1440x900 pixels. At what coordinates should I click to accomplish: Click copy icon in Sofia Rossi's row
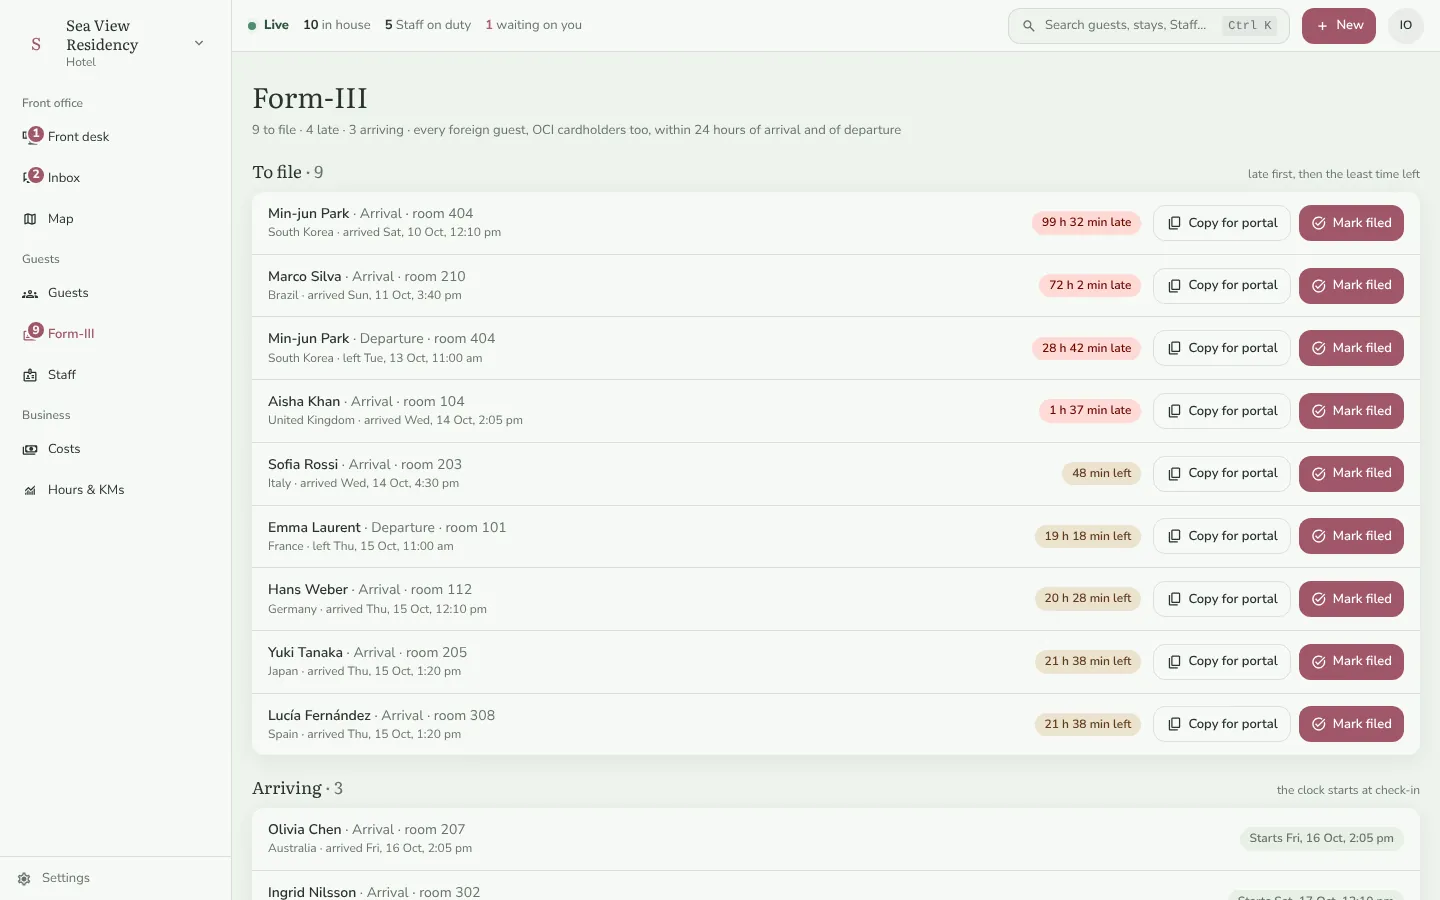(1174, 474)
